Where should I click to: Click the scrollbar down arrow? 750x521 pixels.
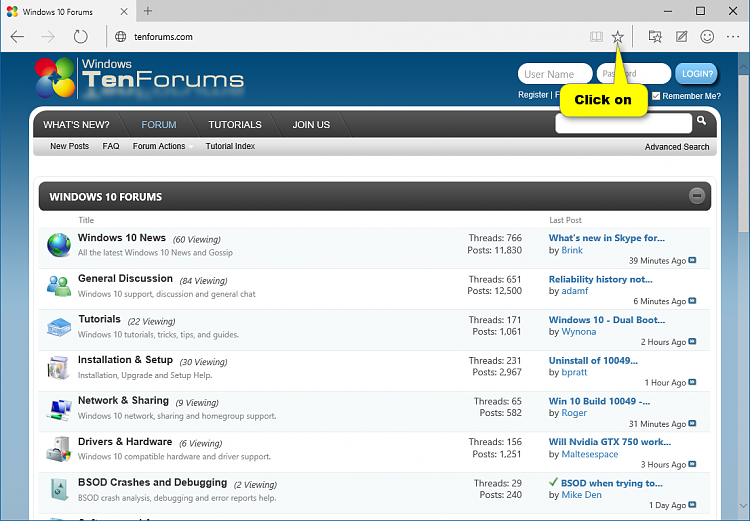pyautogui.click(x=743, y=505)
